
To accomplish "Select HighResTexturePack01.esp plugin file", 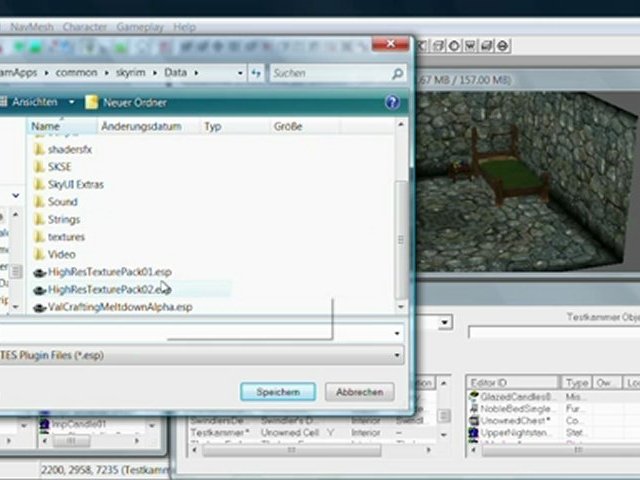I will pyautogui.click(x=109, y=272).
